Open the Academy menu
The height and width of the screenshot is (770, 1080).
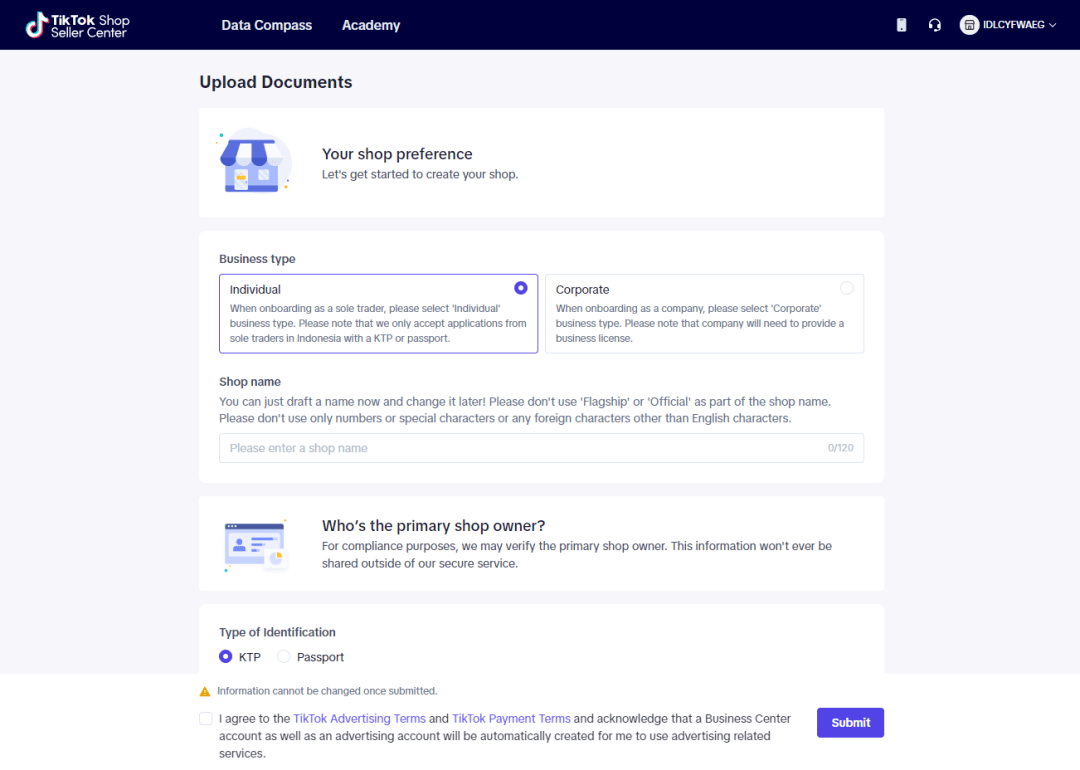point(371,25)
